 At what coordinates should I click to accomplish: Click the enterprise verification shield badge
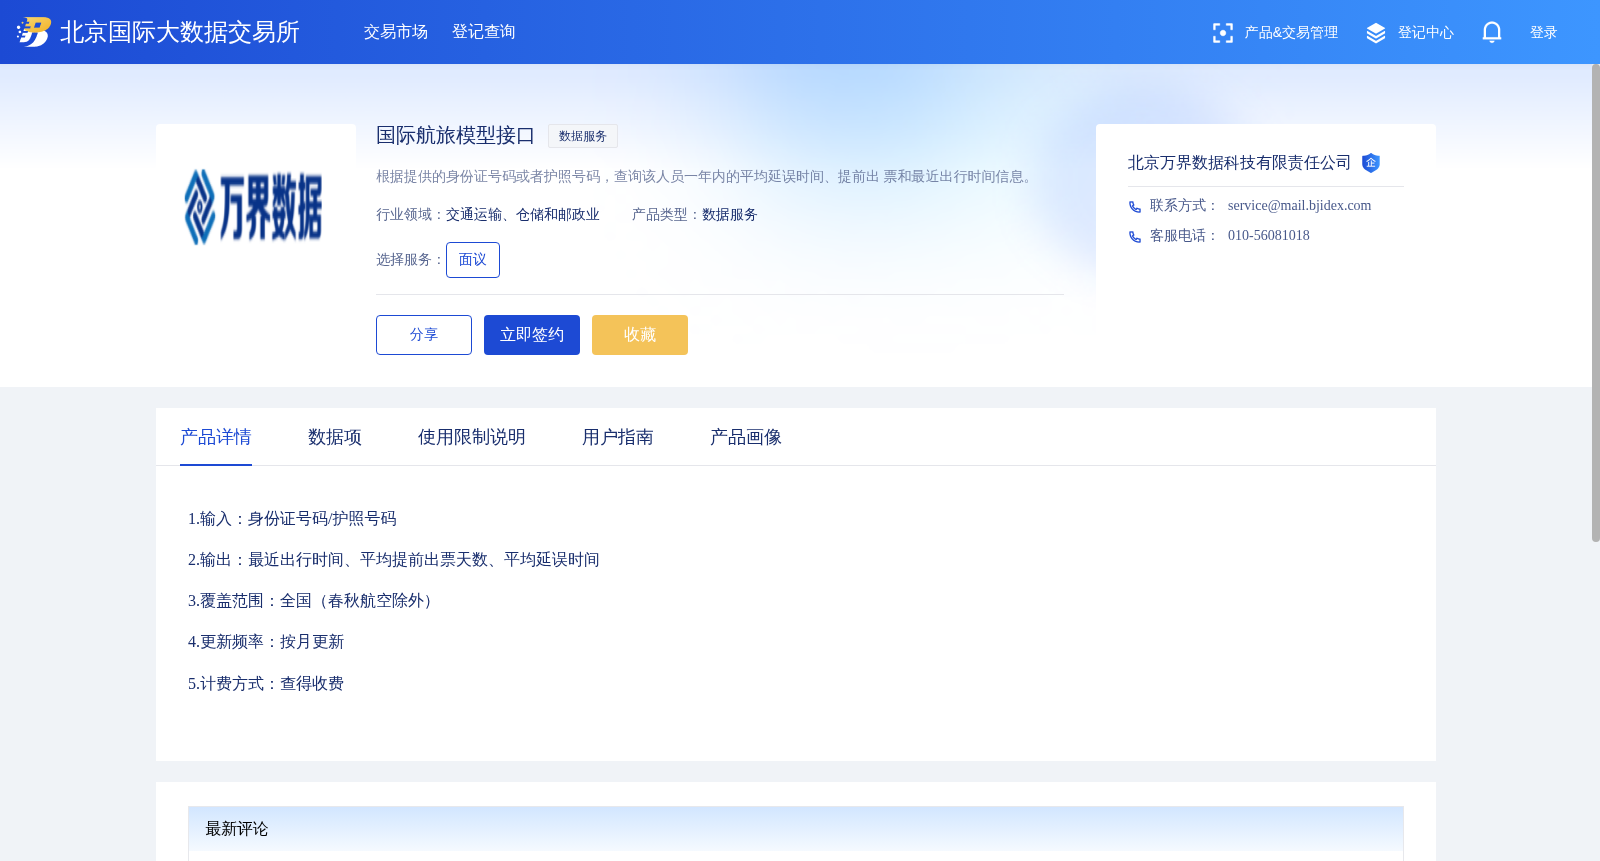[x=1371, y=163]
